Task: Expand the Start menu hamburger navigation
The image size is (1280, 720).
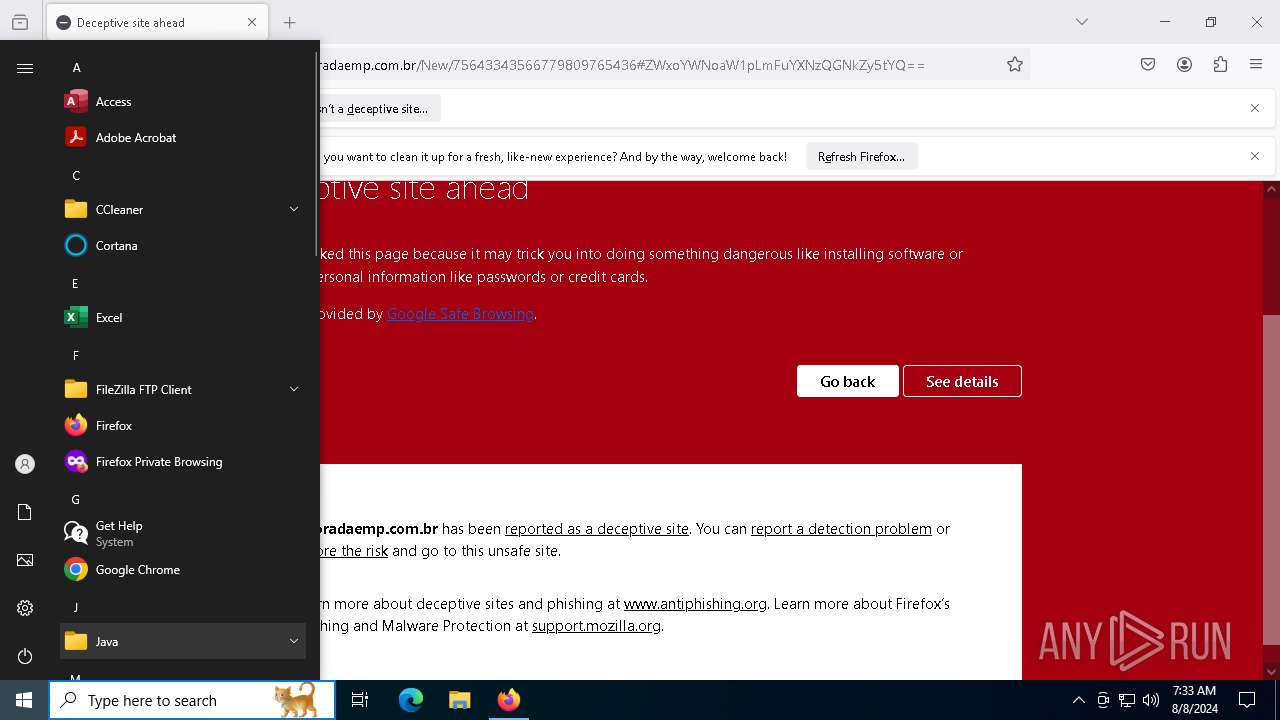Action: pos(25,68)
